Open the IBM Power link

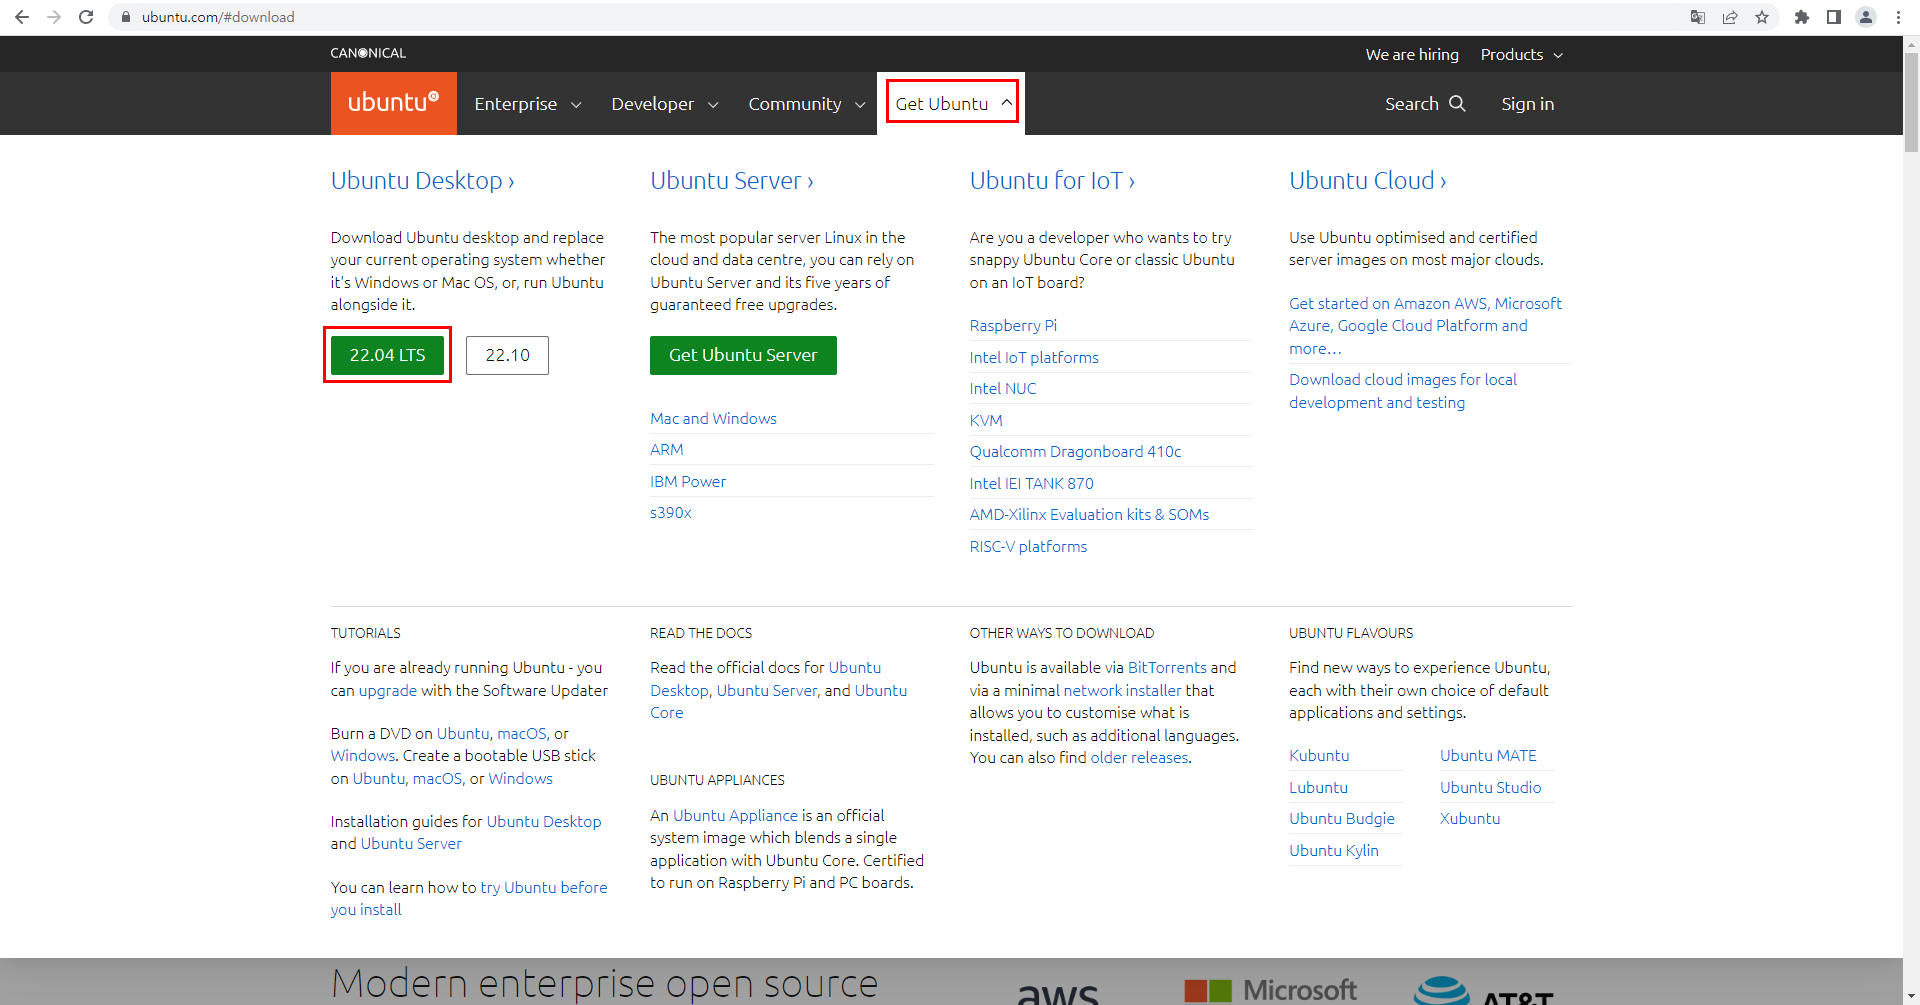[x=688, y=481]
